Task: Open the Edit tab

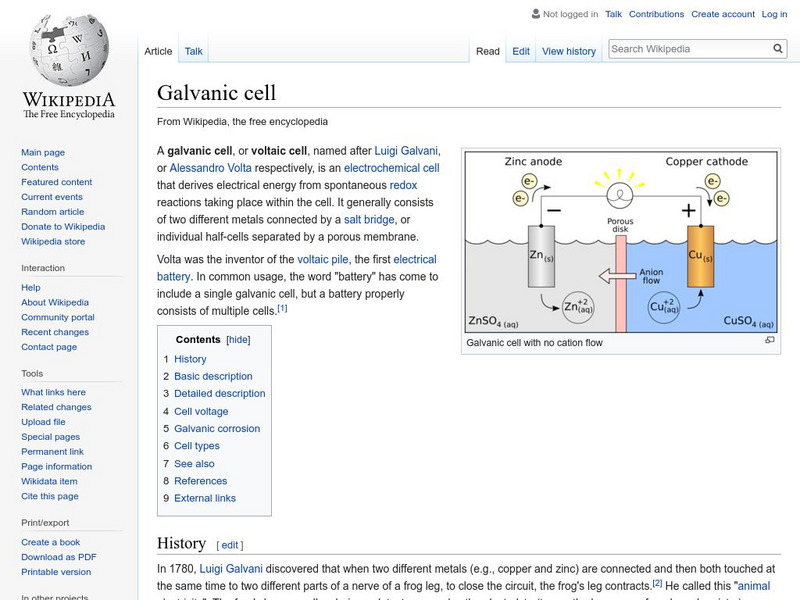Action: (521, 51)
